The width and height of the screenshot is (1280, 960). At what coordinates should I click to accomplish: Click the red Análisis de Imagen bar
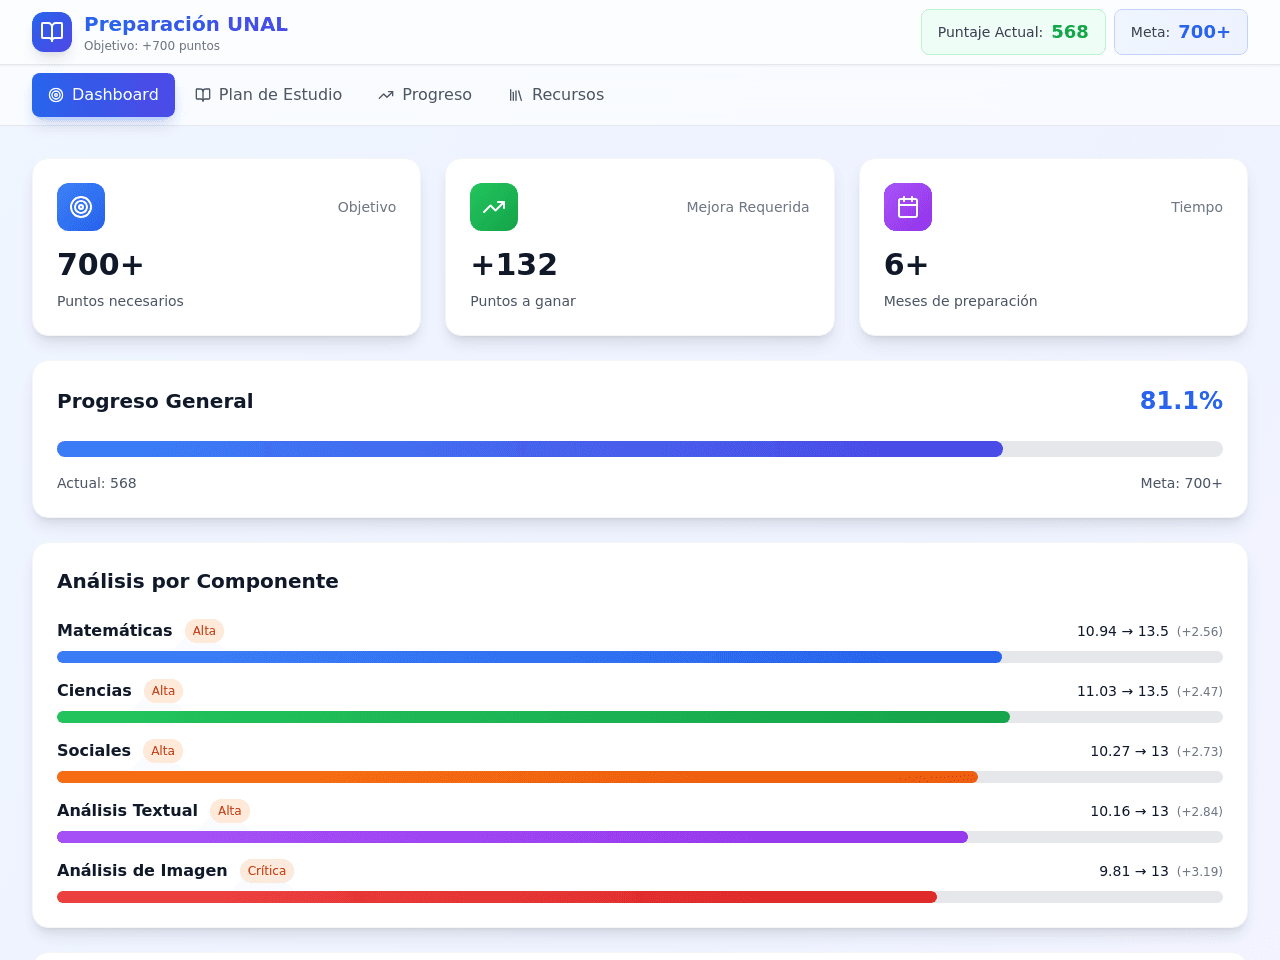click(640, 897)
